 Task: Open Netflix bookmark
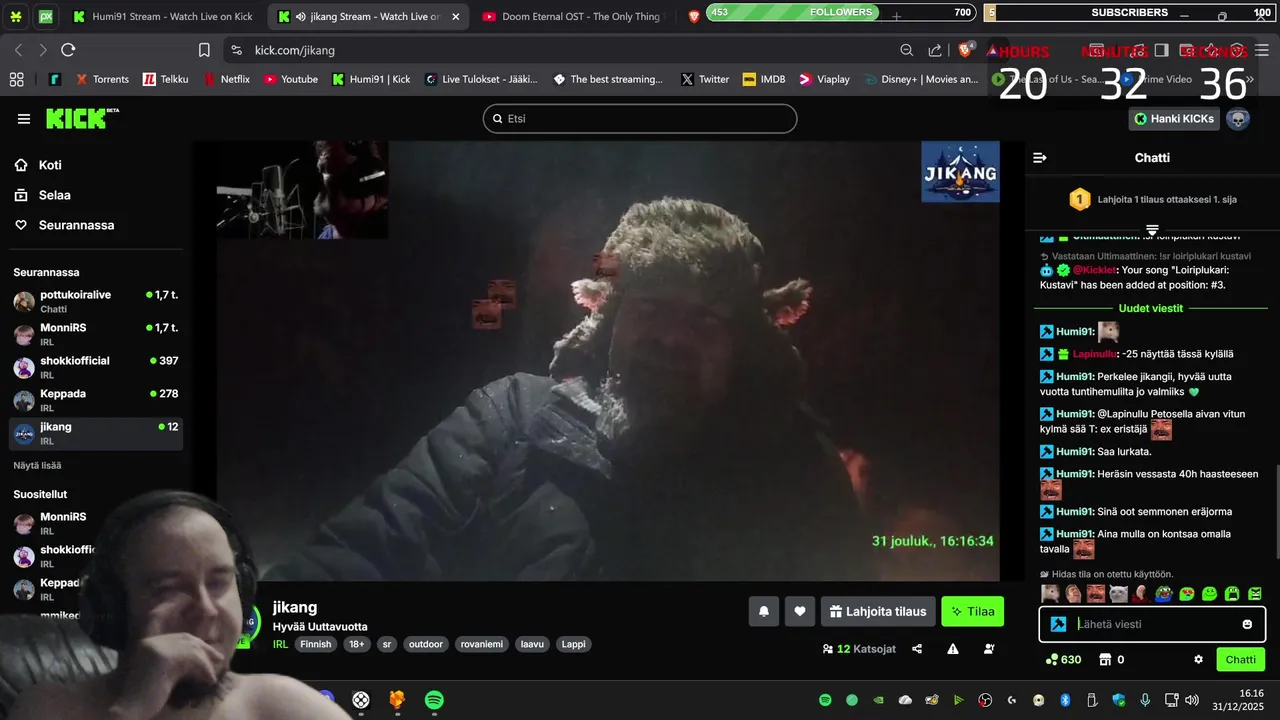point(226,79)
